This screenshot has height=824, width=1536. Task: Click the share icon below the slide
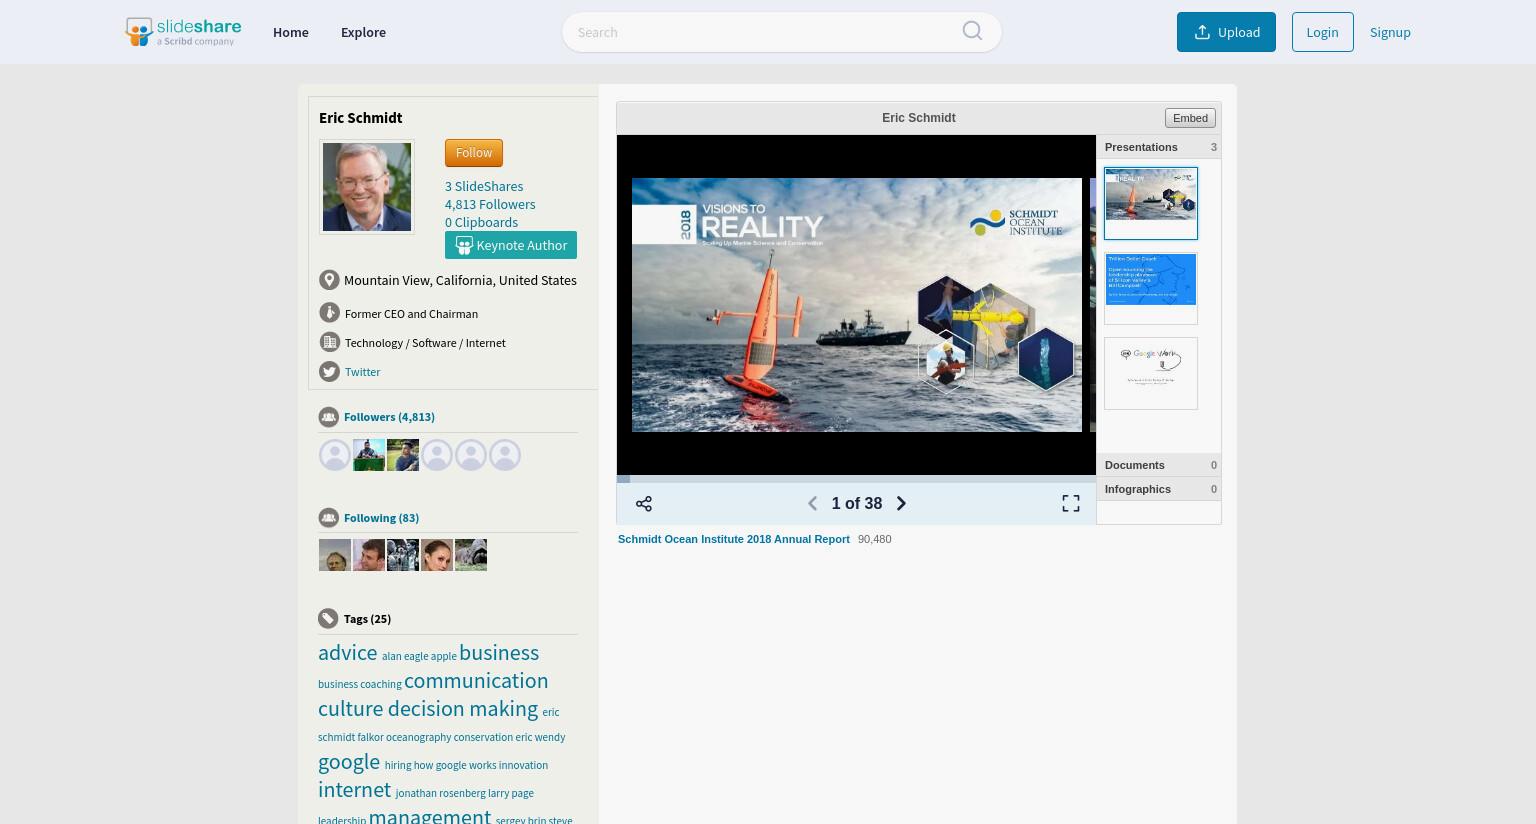click(x=644, y=504)
